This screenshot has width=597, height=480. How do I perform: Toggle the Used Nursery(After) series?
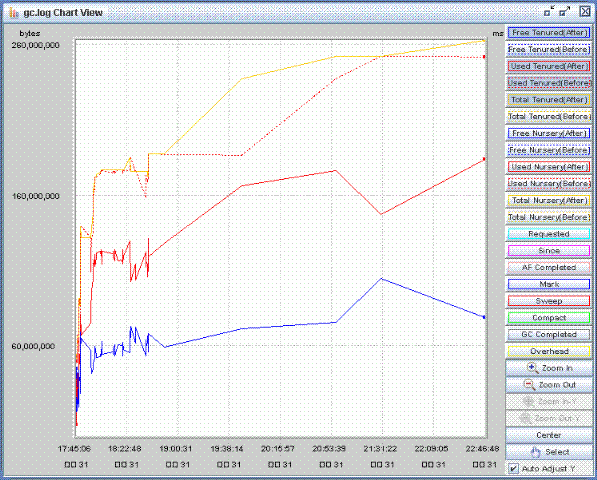[x=549, y=167]
